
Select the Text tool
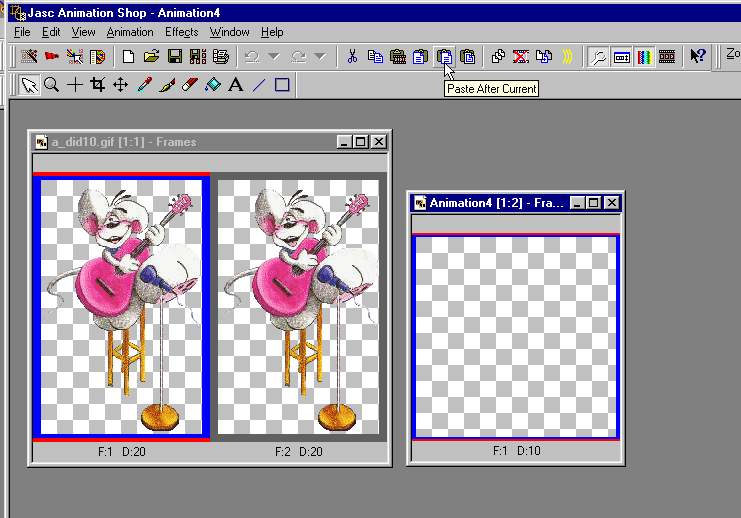pyautogui.click(x=236, y=85)
